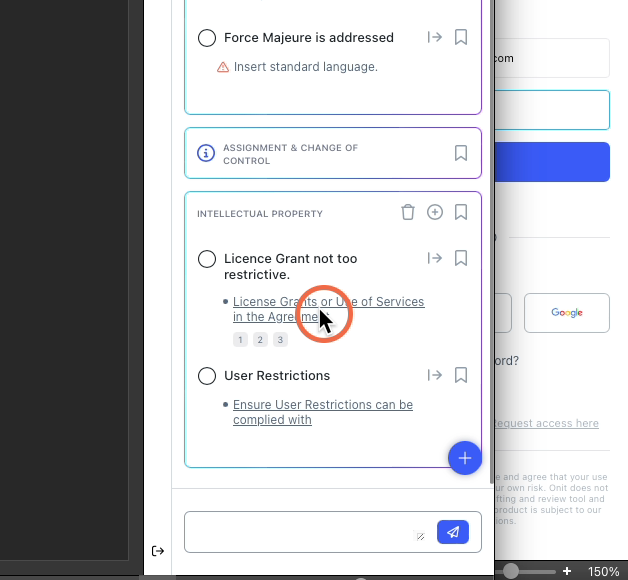Click Google sign-in button in background window

[567, 313]
